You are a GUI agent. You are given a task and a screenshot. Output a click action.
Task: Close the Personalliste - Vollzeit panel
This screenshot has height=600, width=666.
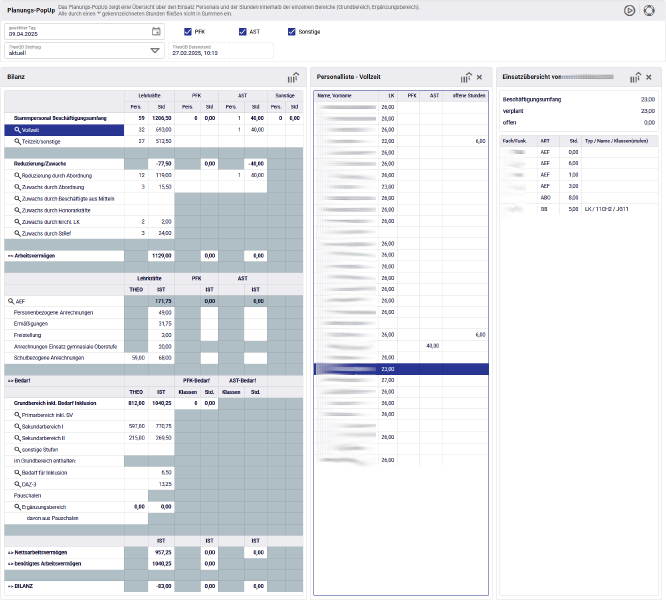(480, 77)
